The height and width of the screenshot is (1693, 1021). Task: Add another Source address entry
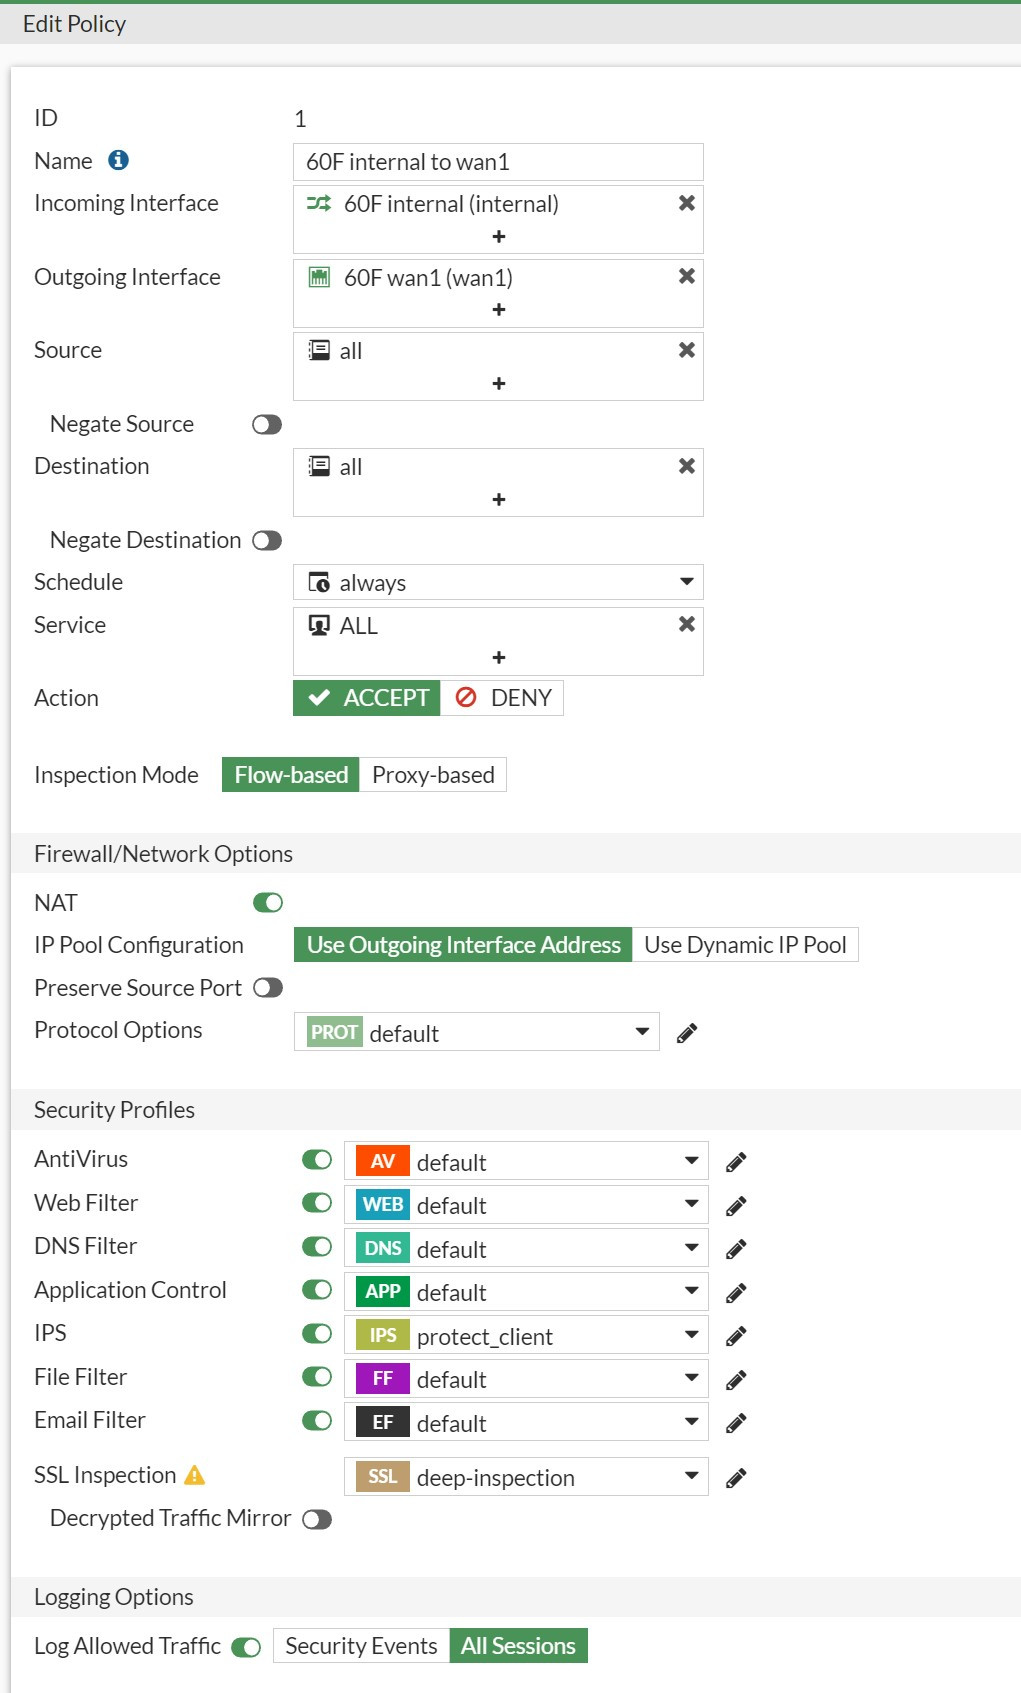[x=498, y=383]
